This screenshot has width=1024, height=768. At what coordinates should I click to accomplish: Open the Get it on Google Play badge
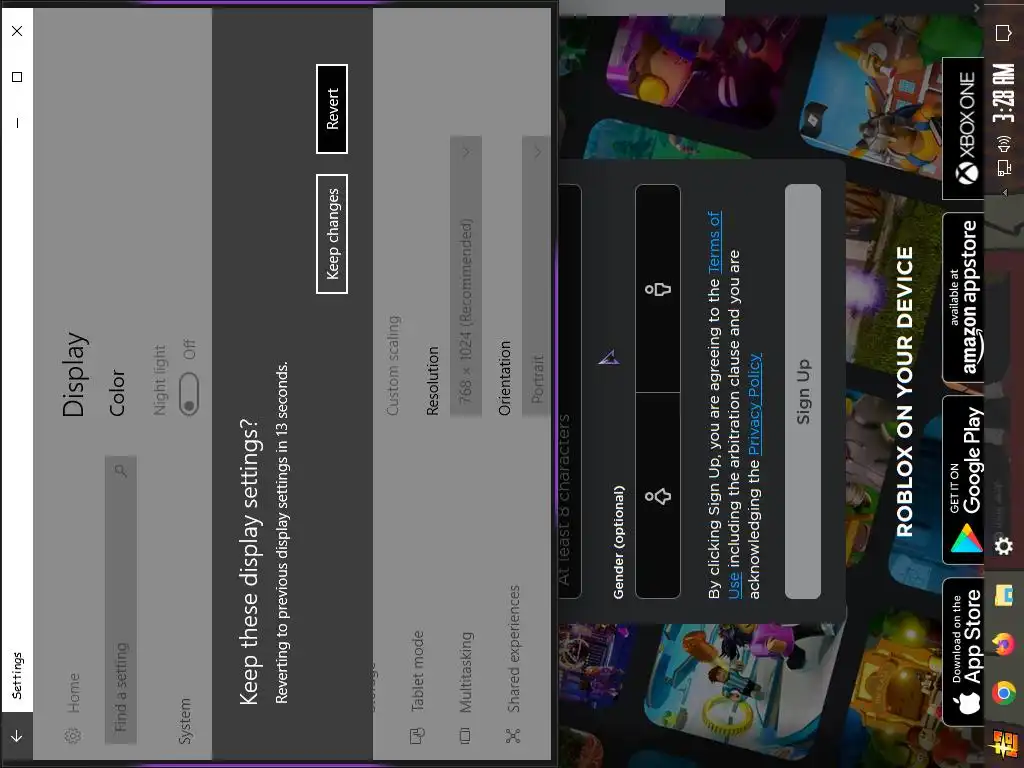(x=963, y=480)
